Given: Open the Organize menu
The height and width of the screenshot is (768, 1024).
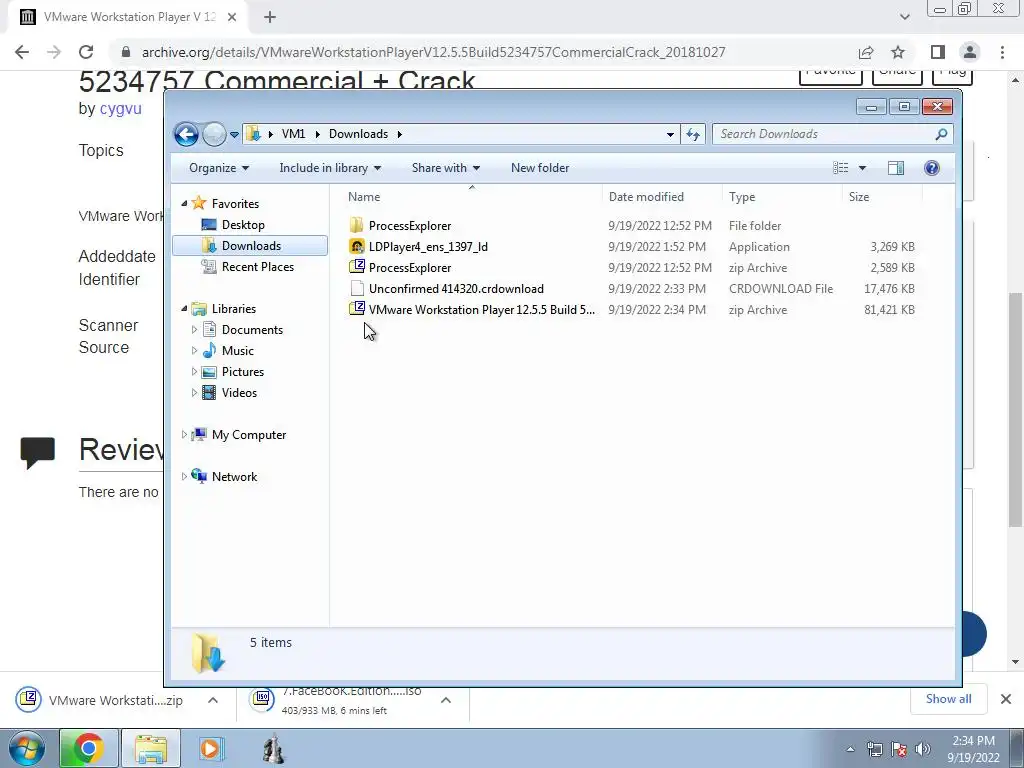Looking at the screenshot, I should click(219, 168).
